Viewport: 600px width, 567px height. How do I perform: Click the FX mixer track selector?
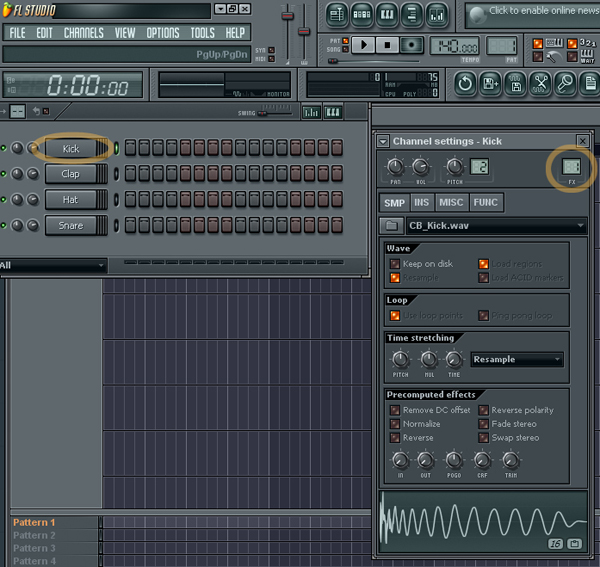pyautogui.click(x=571, y=167)
